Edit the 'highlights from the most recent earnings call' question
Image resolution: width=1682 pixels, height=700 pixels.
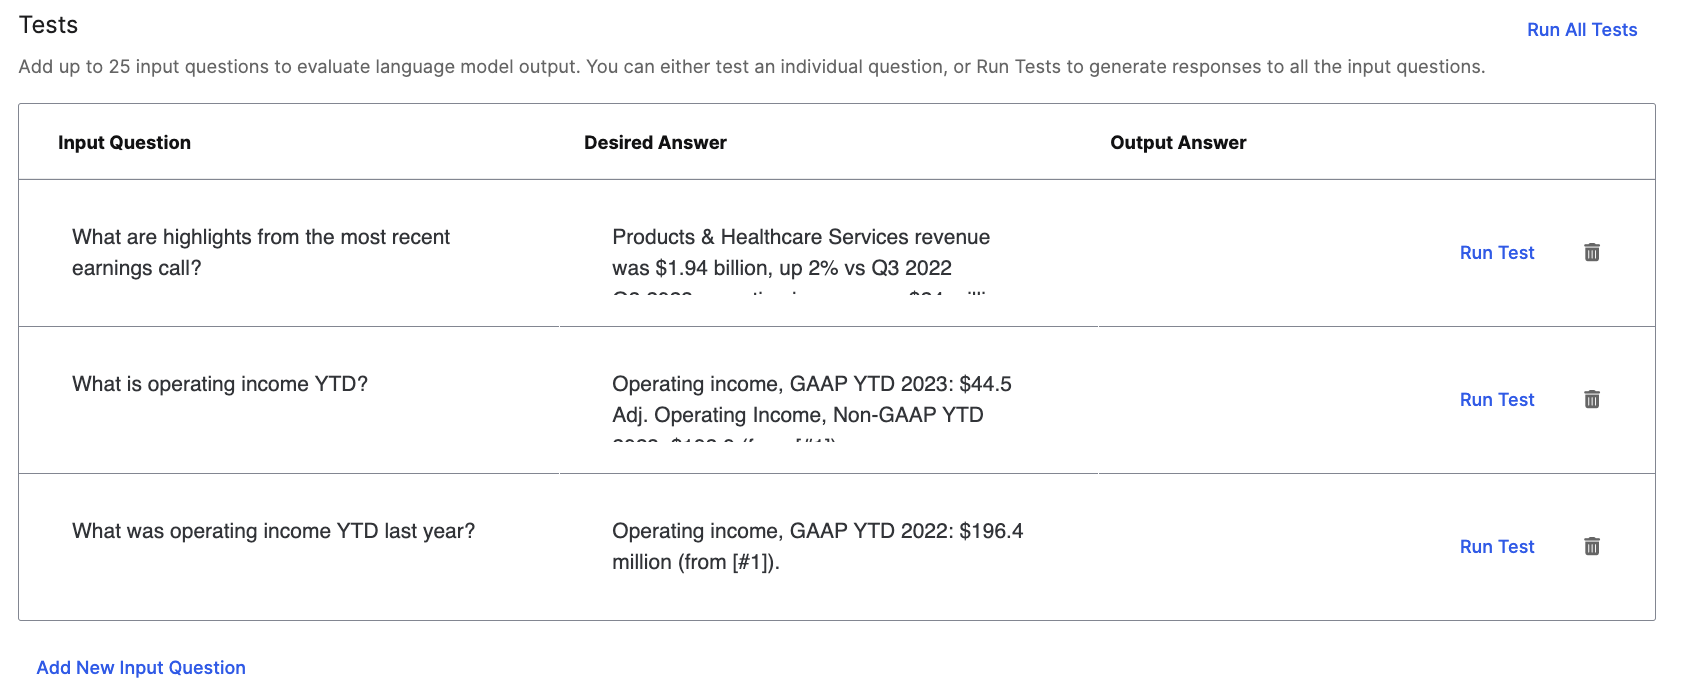click(261, 252)
